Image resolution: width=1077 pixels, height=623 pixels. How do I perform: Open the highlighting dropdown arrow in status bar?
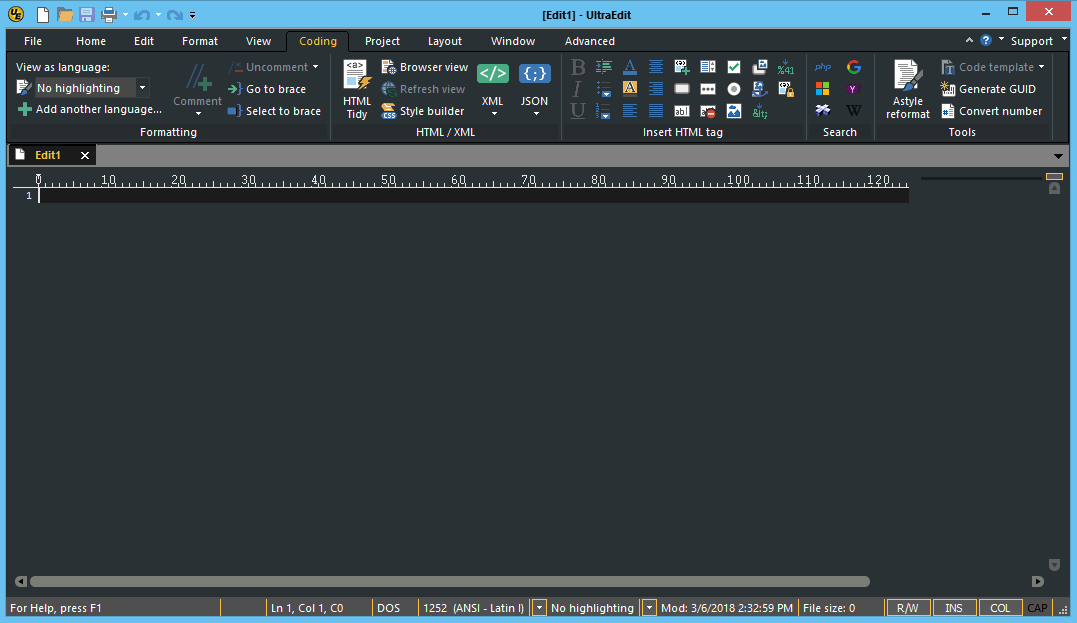click(x=649, y=608)
